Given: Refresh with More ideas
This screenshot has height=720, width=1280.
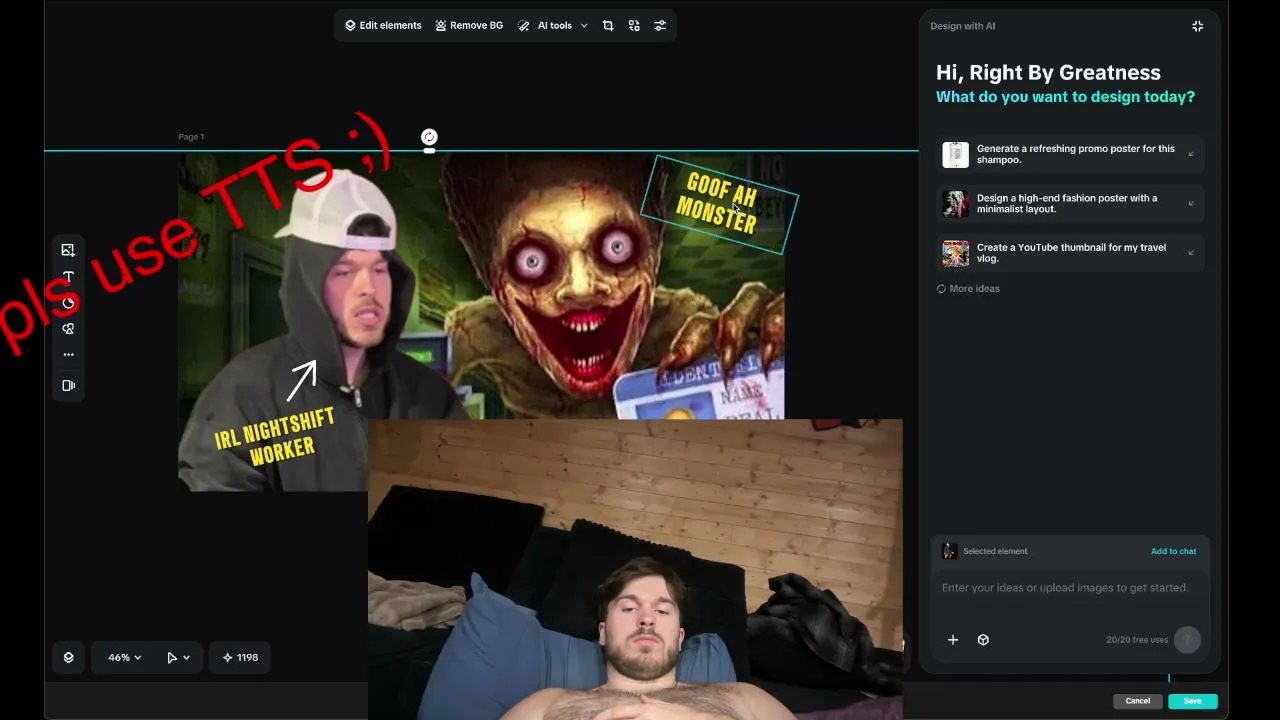Looking at the screenshot, I should (968, 289).
